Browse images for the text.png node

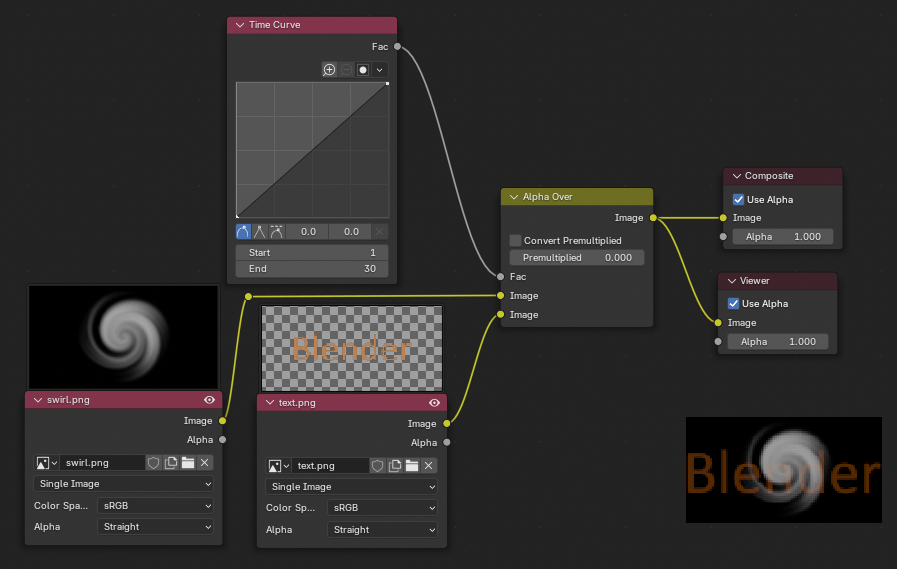click(x=279, y=465)
